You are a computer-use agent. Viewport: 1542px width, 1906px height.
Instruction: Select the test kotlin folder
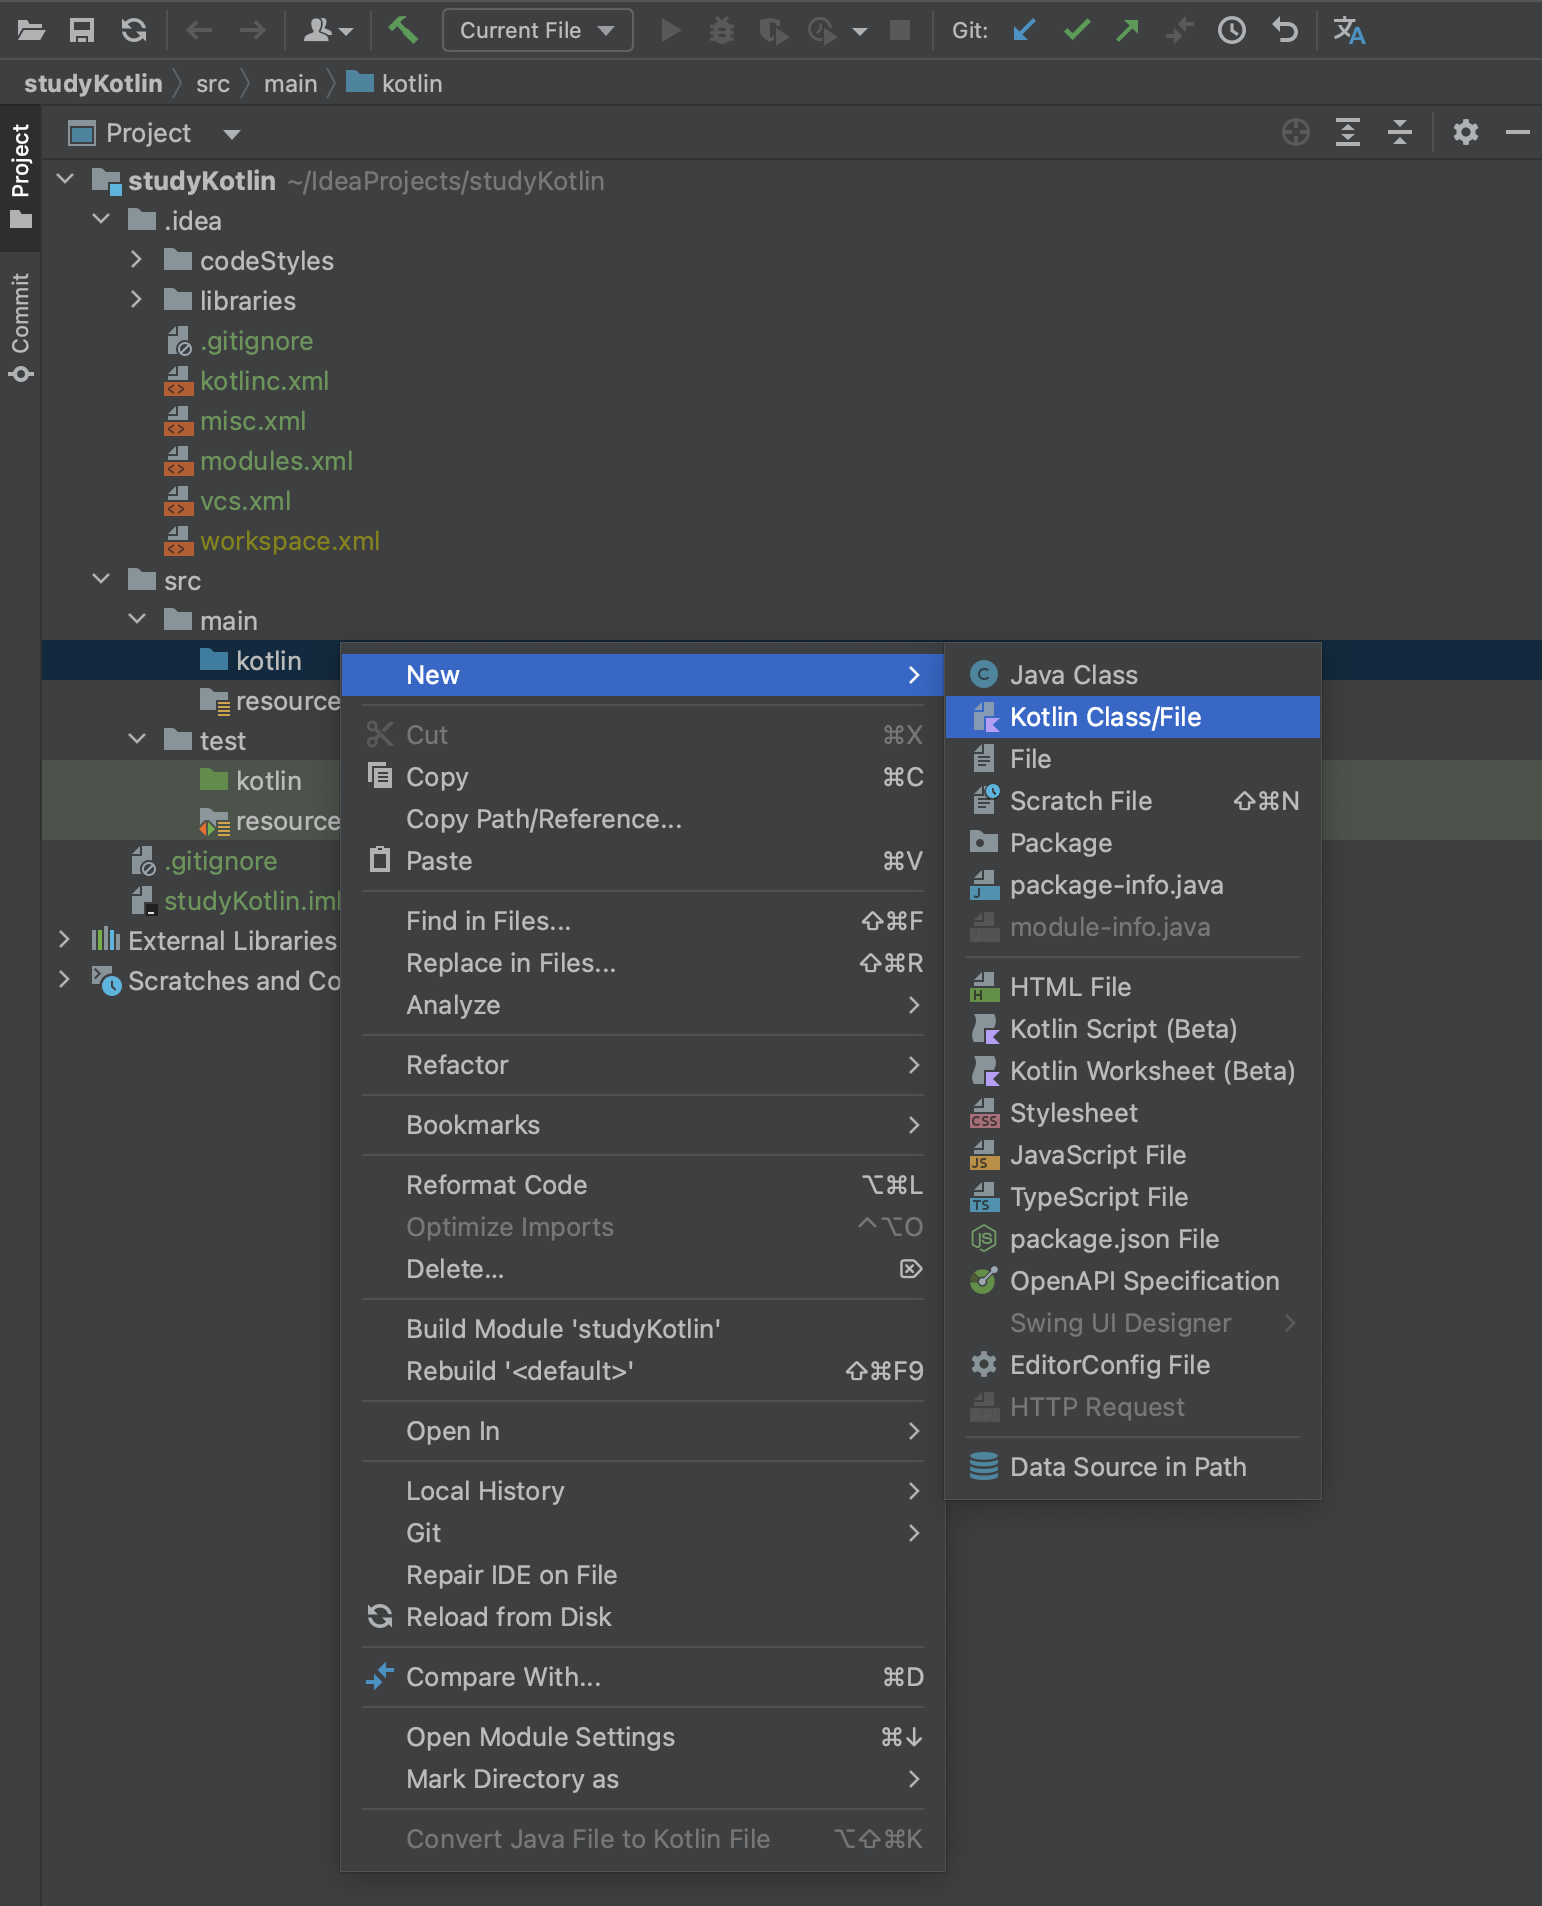(268, 781)
